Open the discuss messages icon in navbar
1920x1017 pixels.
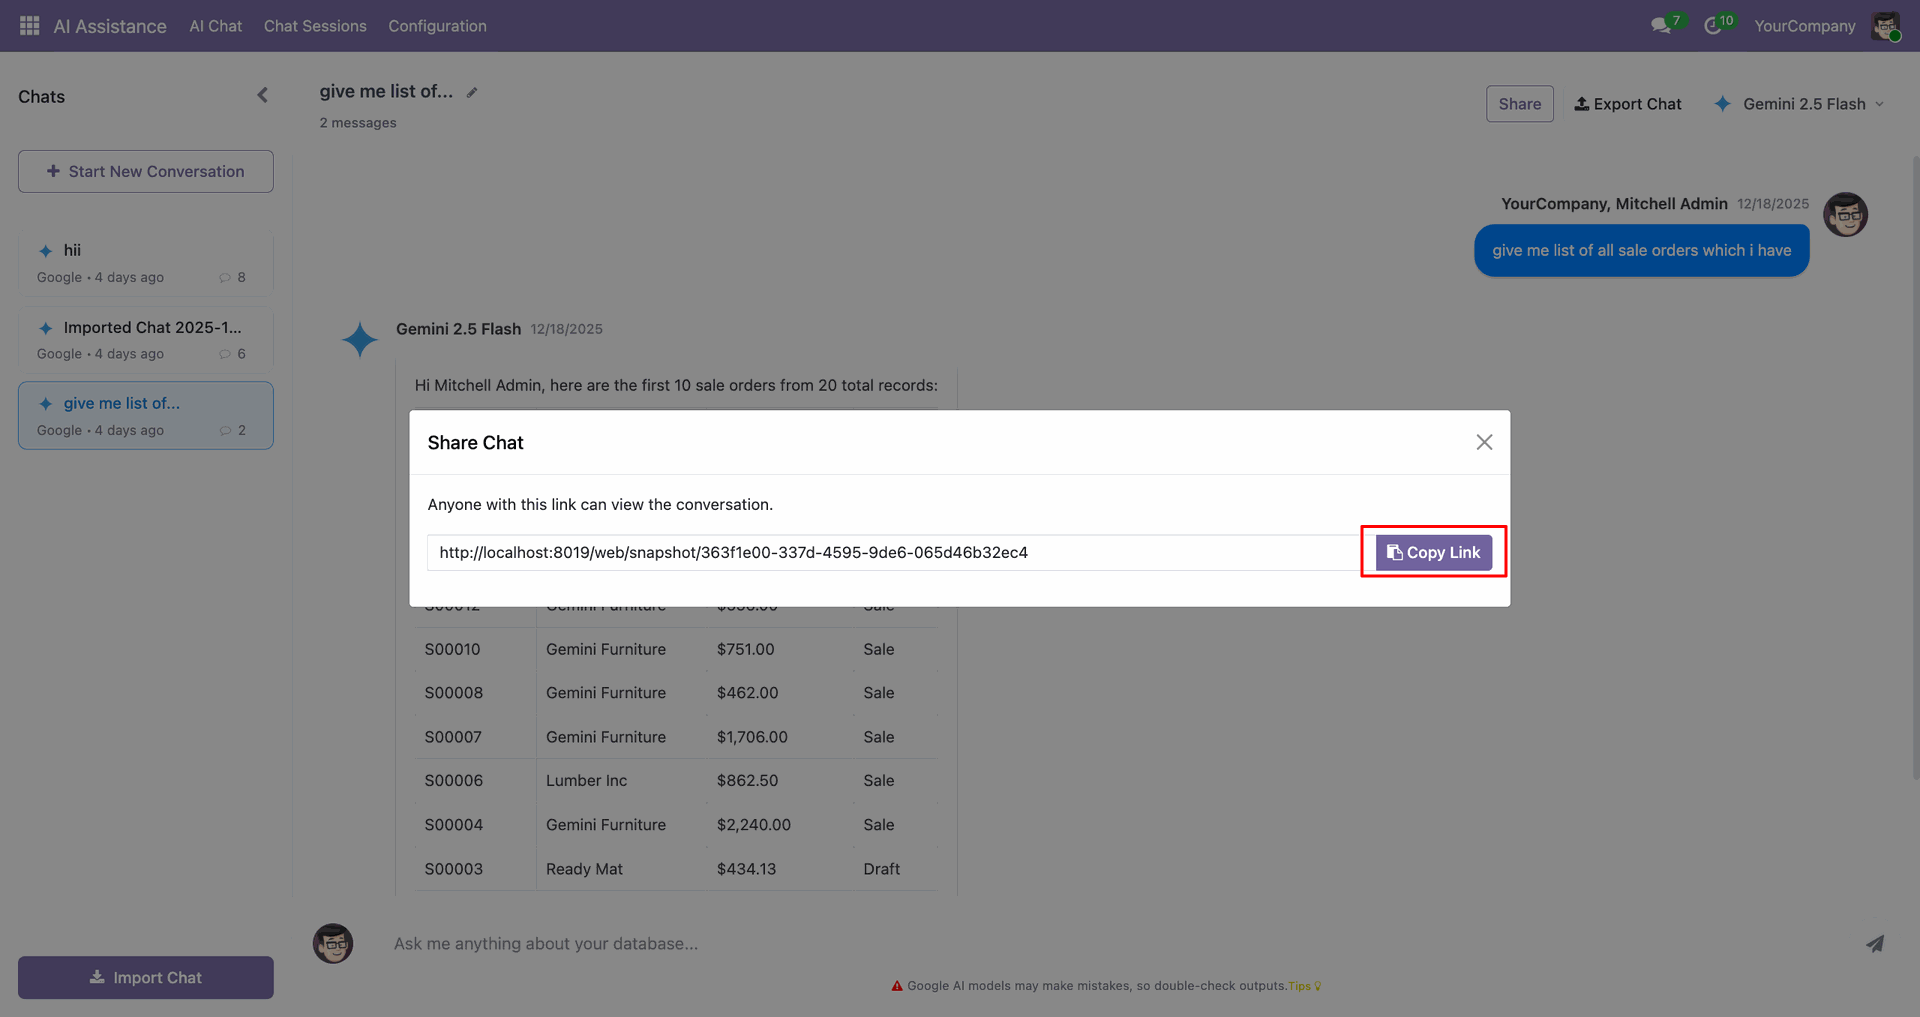(x=1661, y=26)
